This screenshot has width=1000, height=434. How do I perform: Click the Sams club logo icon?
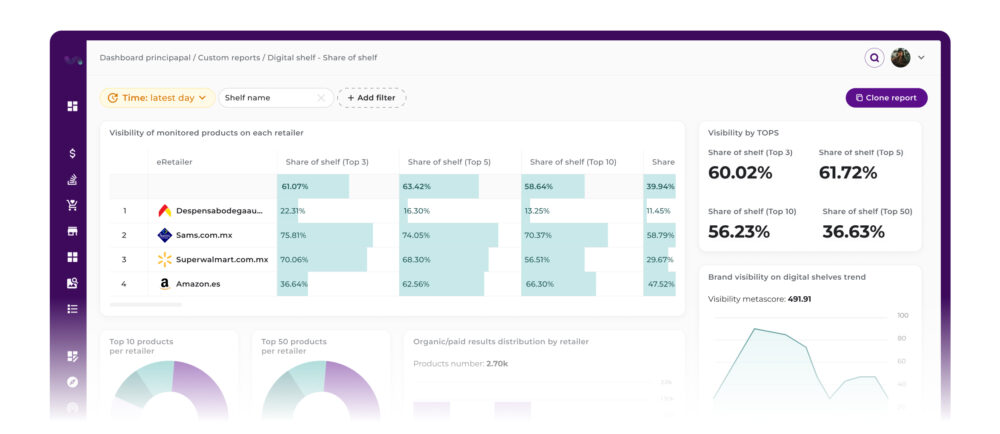pos(165,235)
